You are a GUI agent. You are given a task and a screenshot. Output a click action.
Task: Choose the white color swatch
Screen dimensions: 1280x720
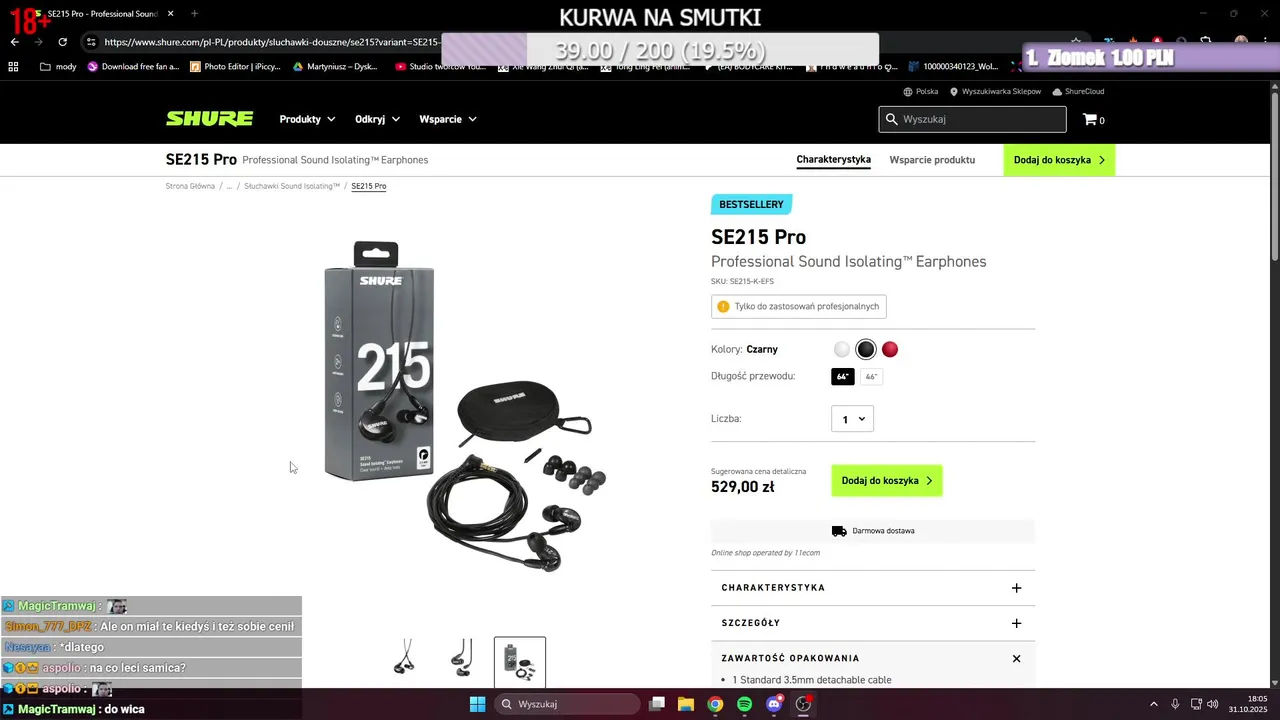pyautogui.click(x=842, y=349)
